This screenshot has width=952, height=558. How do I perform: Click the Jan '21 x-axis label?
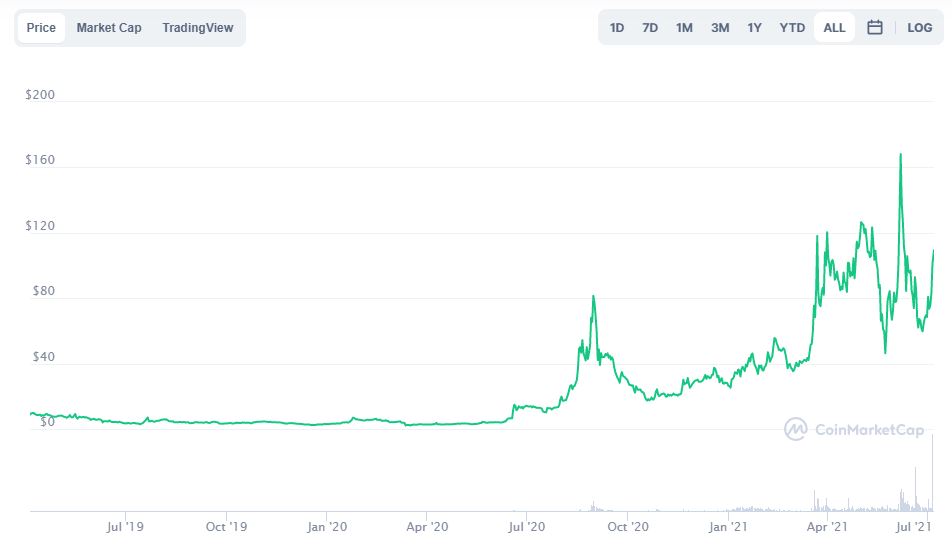pos(728,526)
